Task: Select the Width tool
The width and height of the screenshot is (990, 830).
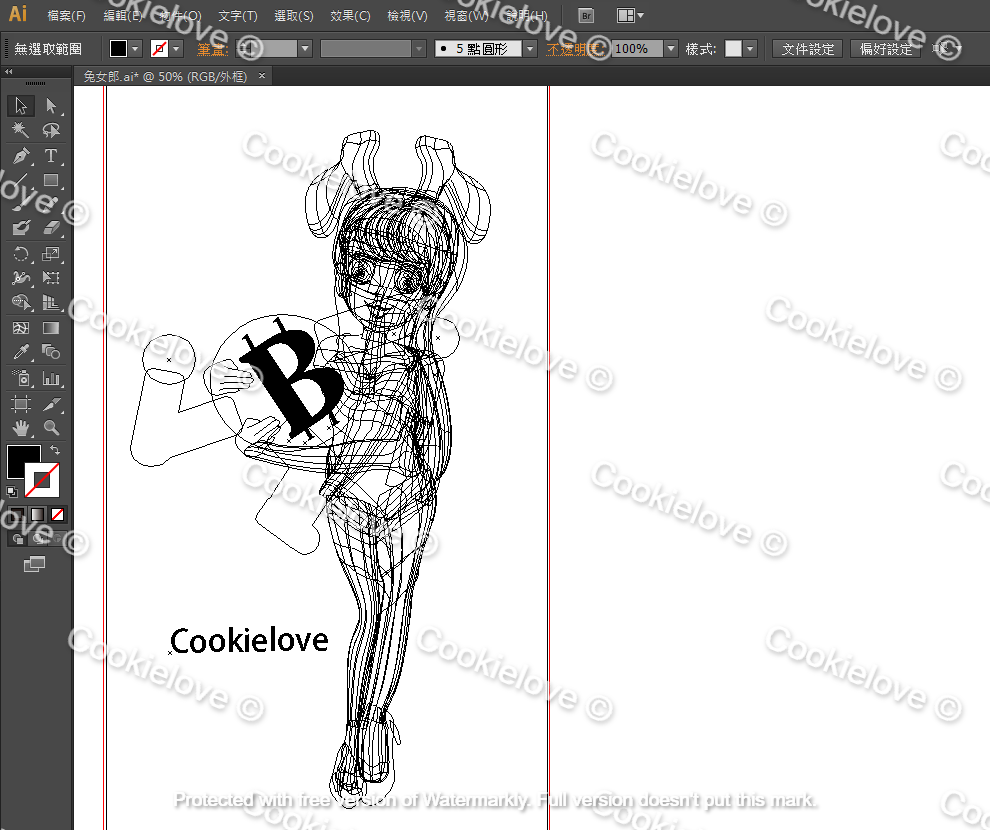Action: coord(21,278)
